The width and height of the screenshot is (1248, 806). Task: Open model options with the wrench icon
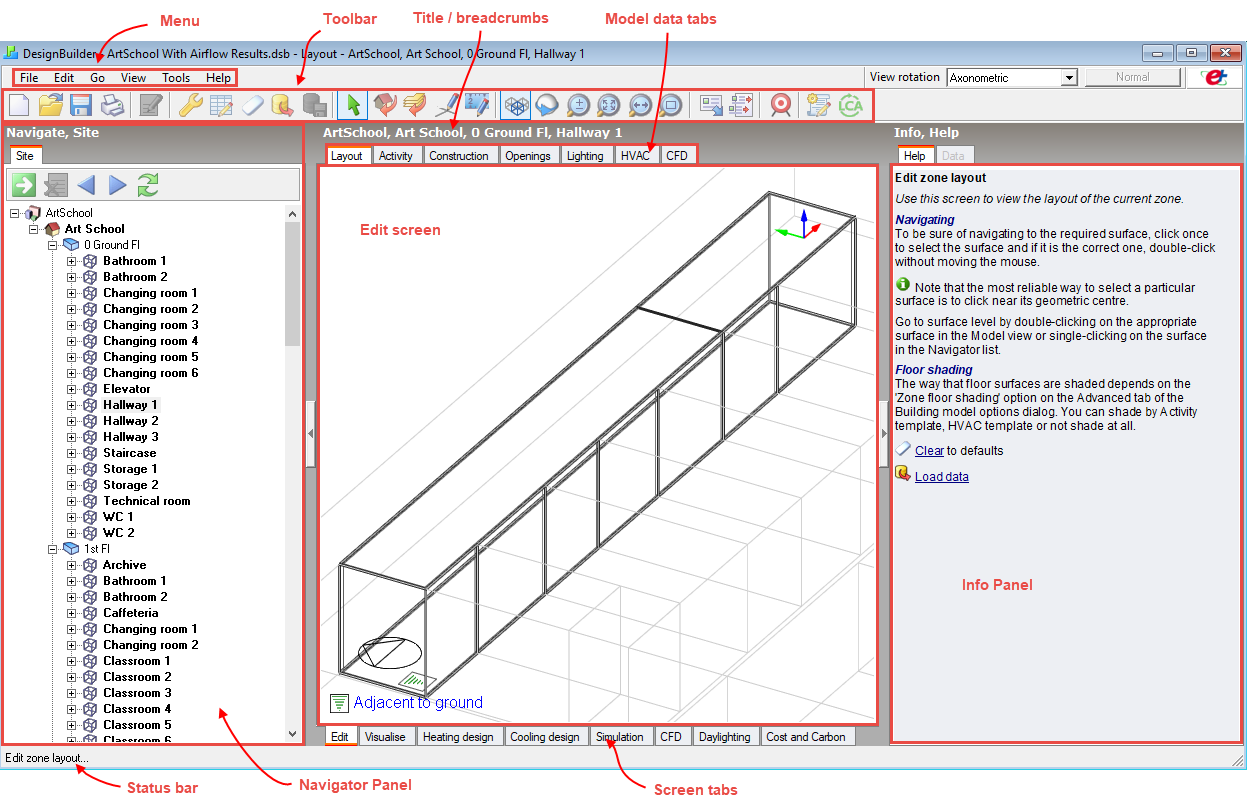(x=190, y=104)
